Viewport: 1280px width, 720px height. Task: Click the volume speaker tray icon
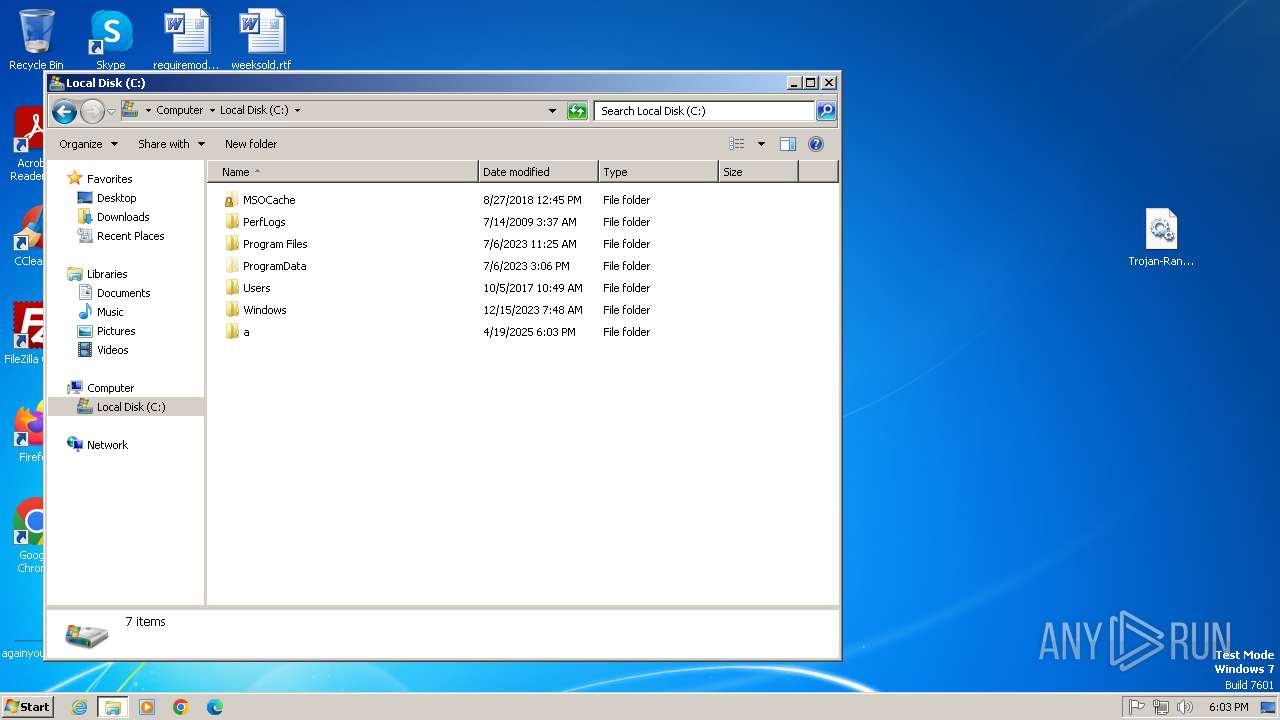click(1185, 707)
